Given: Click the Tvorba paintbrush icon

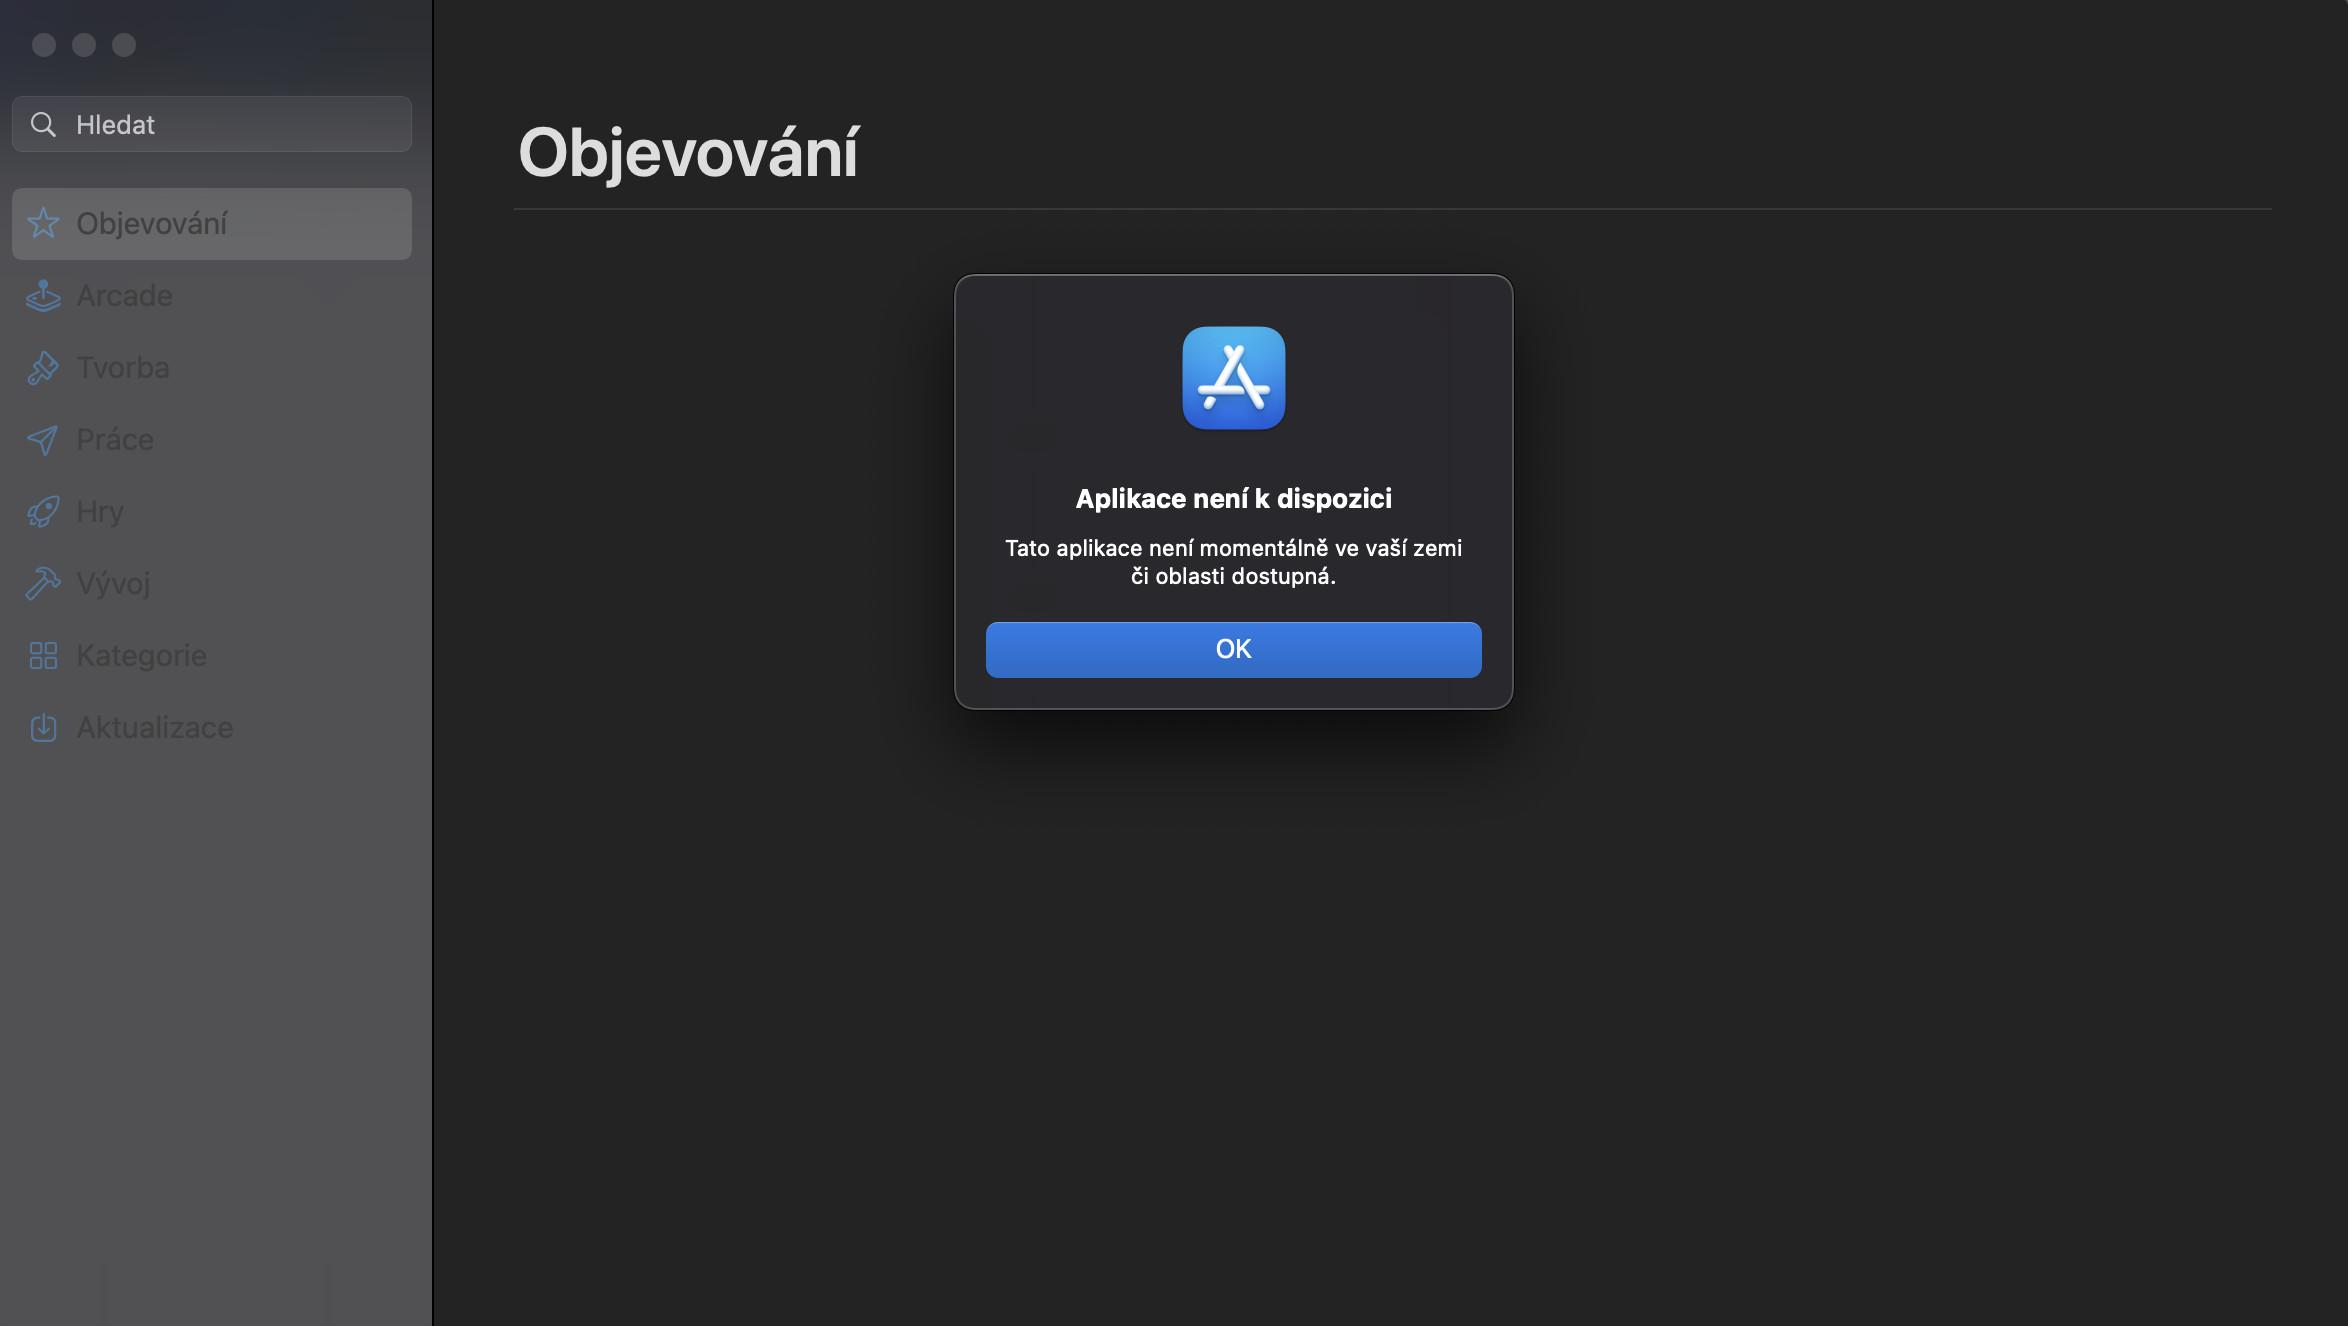Looking at the screenshot, I should coord(43,367).
